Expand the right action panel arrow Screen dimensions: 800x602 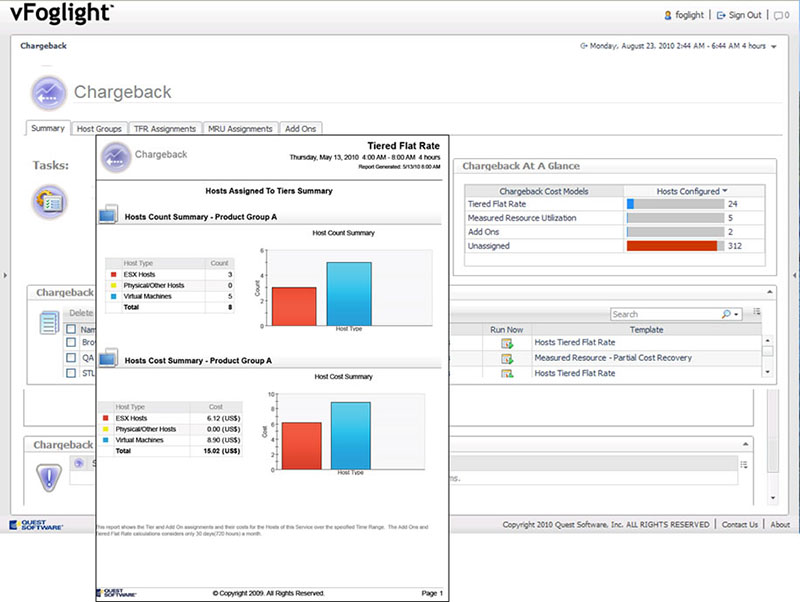coord(794,275)
